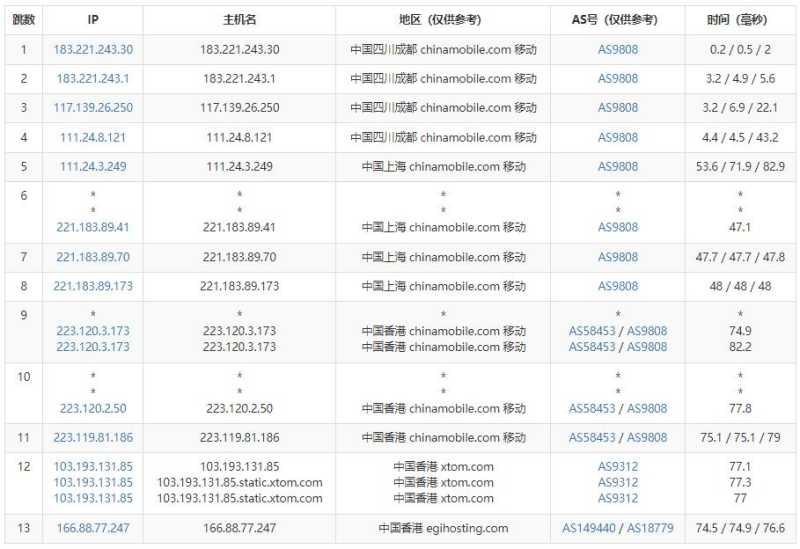
Task: Click the AS9808 link in hop 7 row
Action: [617, 257]
